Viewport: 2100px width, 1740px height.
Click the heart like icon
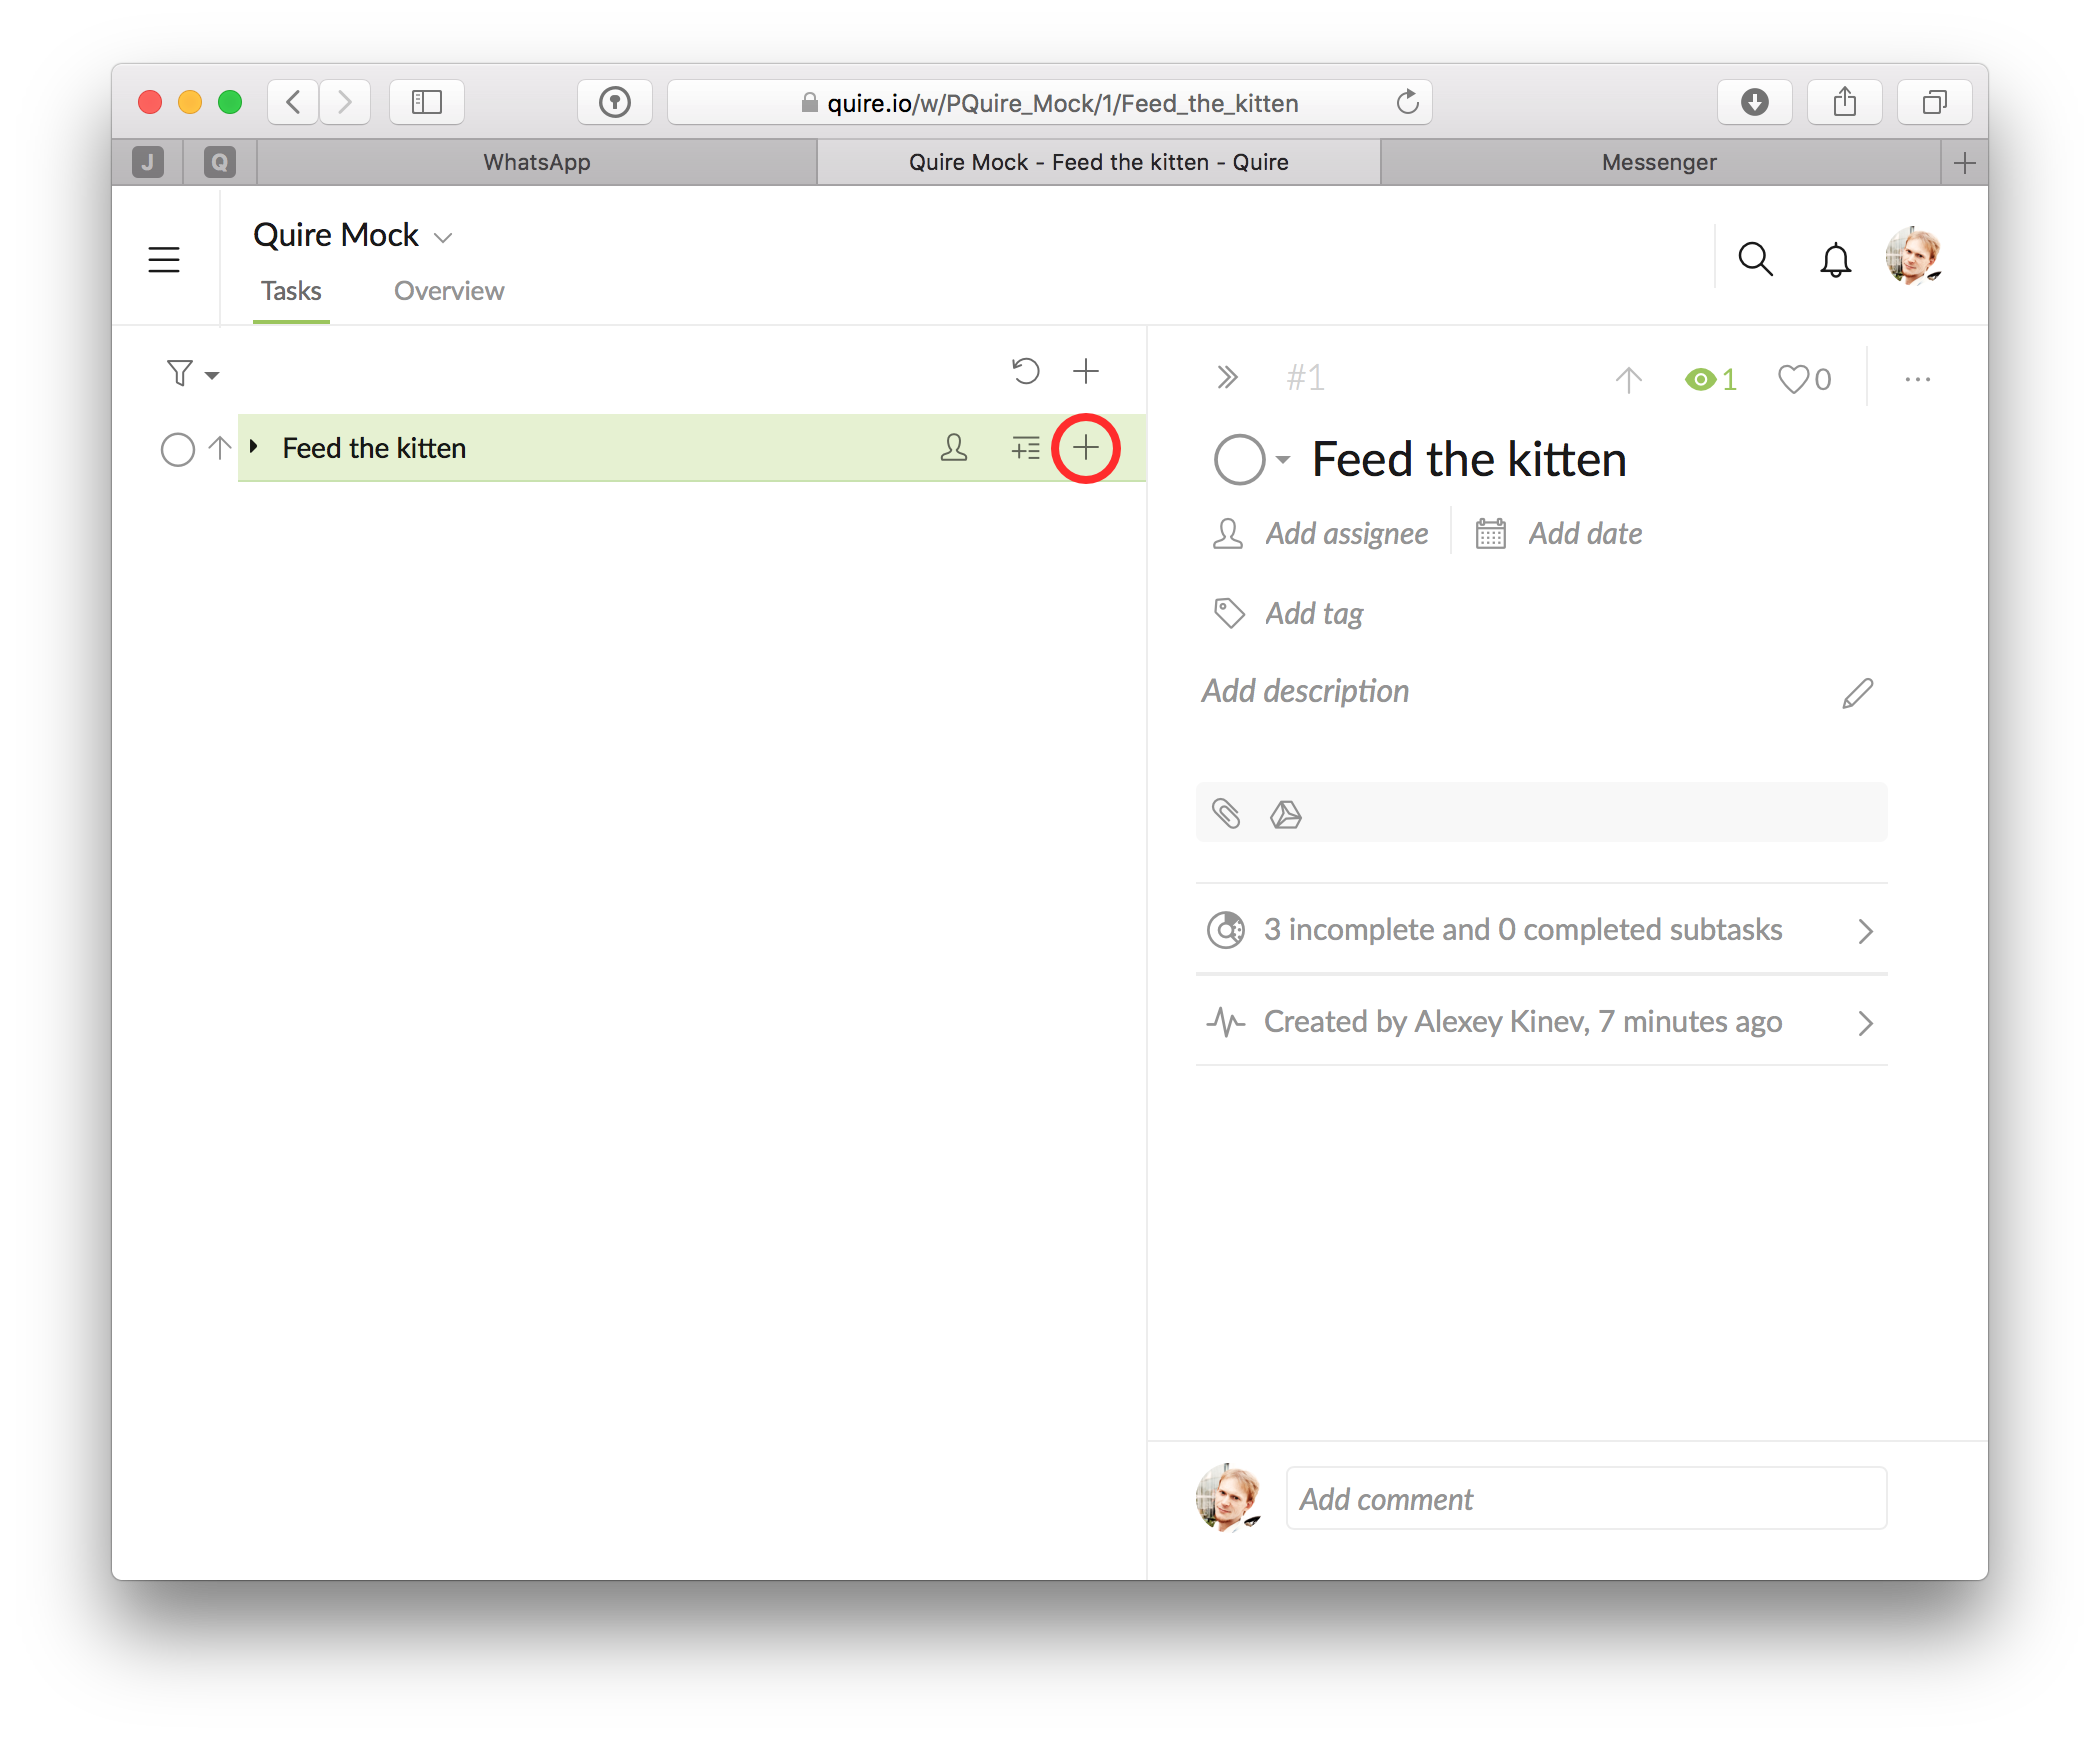[1793, 379]
